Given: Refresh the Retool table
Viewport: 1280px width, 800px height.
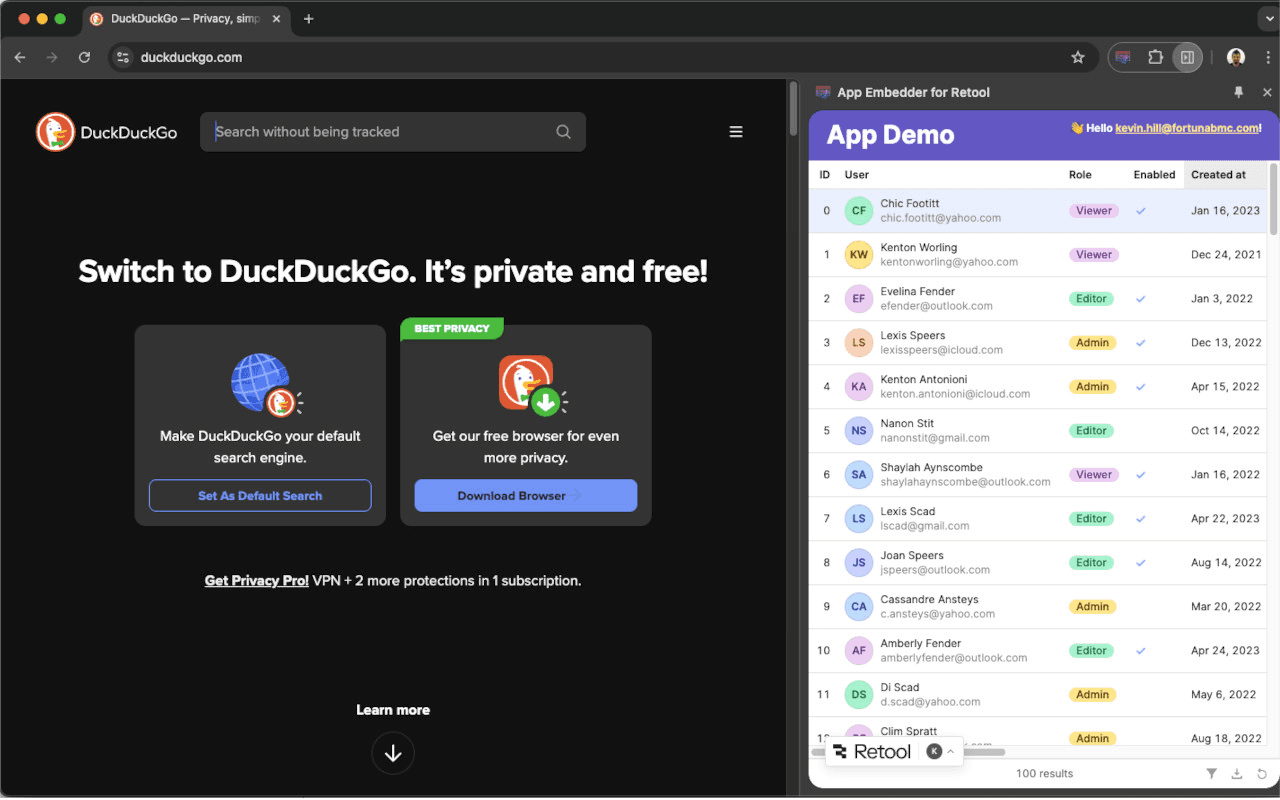Looking at the screenshot, I should pyautogui.click(x=1262, y=773).
